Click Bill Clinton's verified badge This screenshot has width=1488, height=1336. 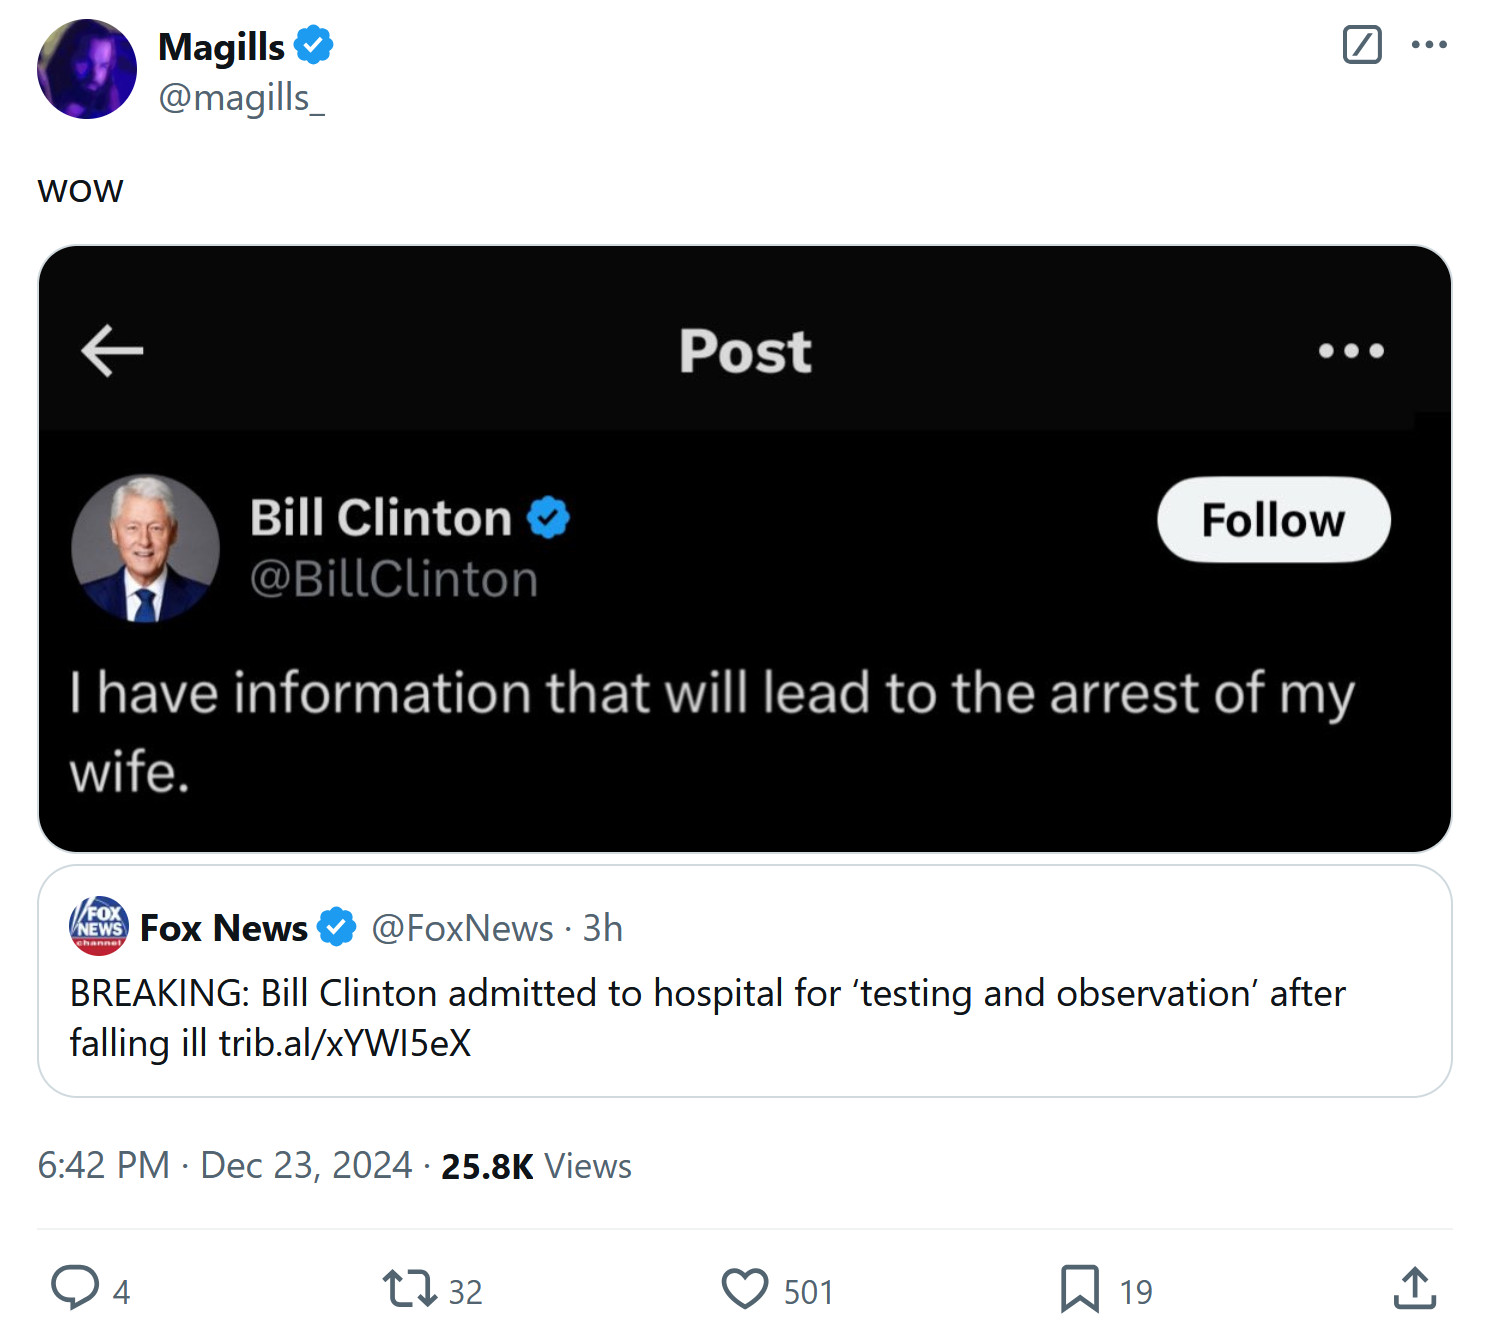pos(548,518)
